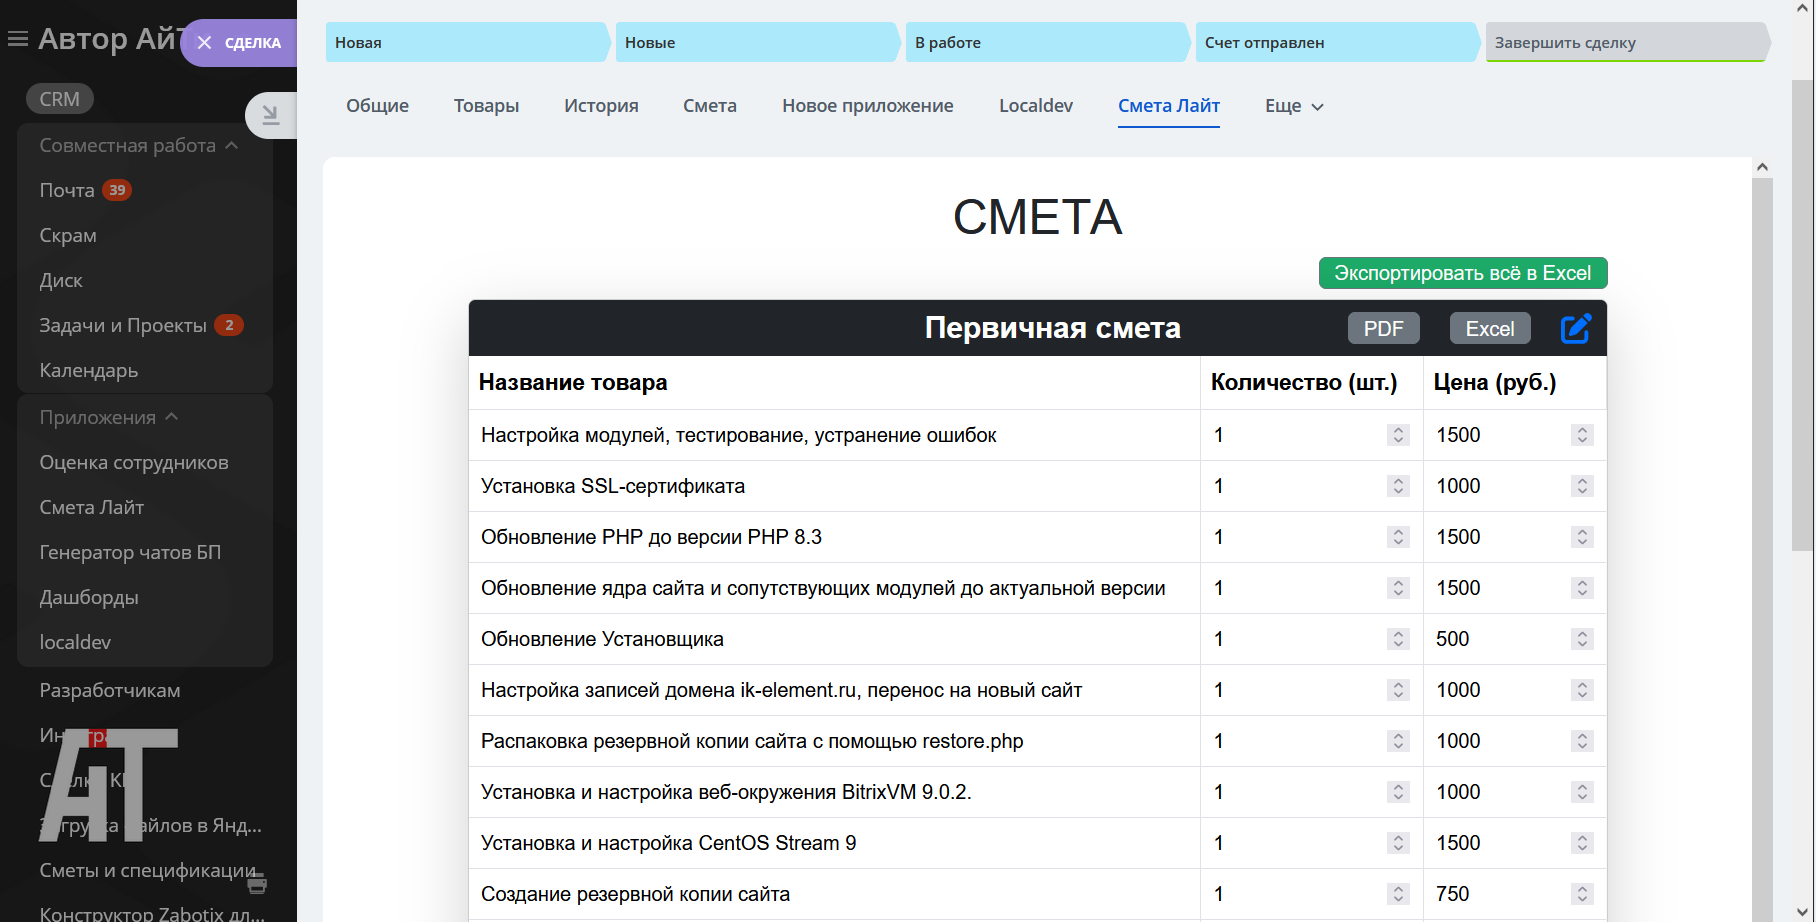Adjust quantity stepper for Создание резервной копии сайта
The height and width of the screenshot is (922, 1816).
1398,894
